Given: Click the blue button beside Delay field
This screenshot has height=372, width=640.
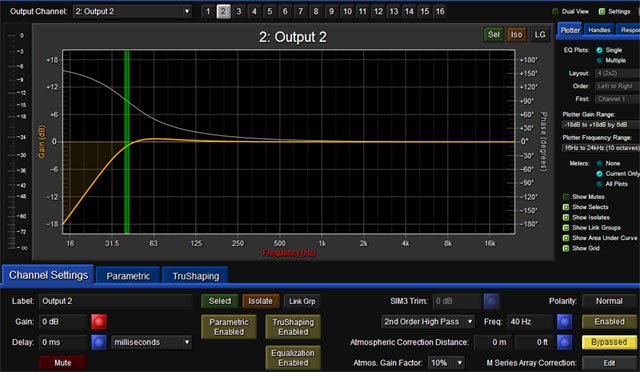Looking at the screenshot, I should [x=99, y=342].
